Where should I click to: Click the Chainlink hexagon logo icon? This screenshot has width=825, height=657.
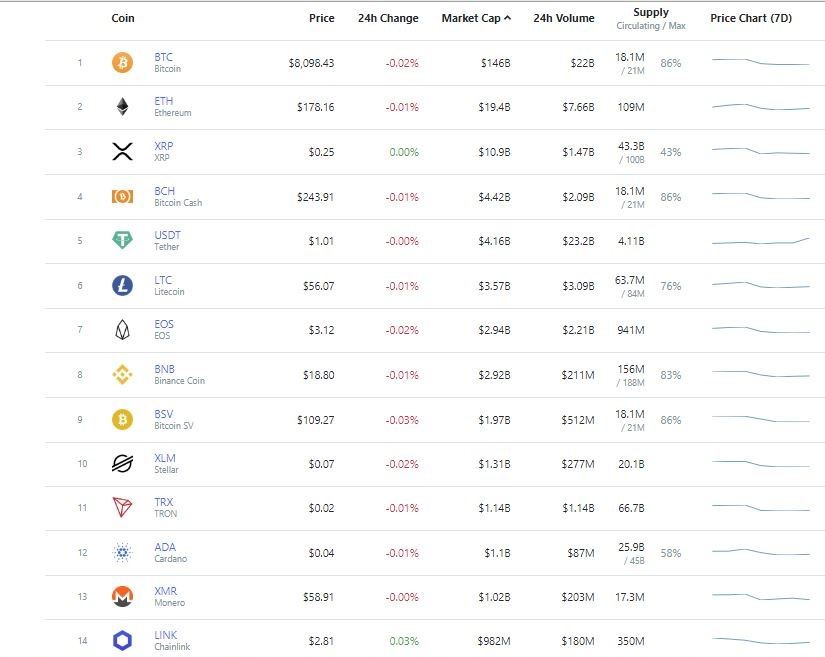pos(121,641)
